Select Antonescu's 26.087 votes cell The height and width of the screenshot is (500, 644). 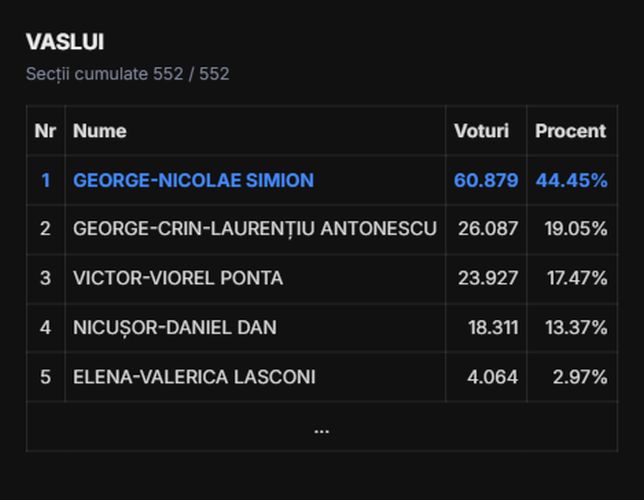488,228
